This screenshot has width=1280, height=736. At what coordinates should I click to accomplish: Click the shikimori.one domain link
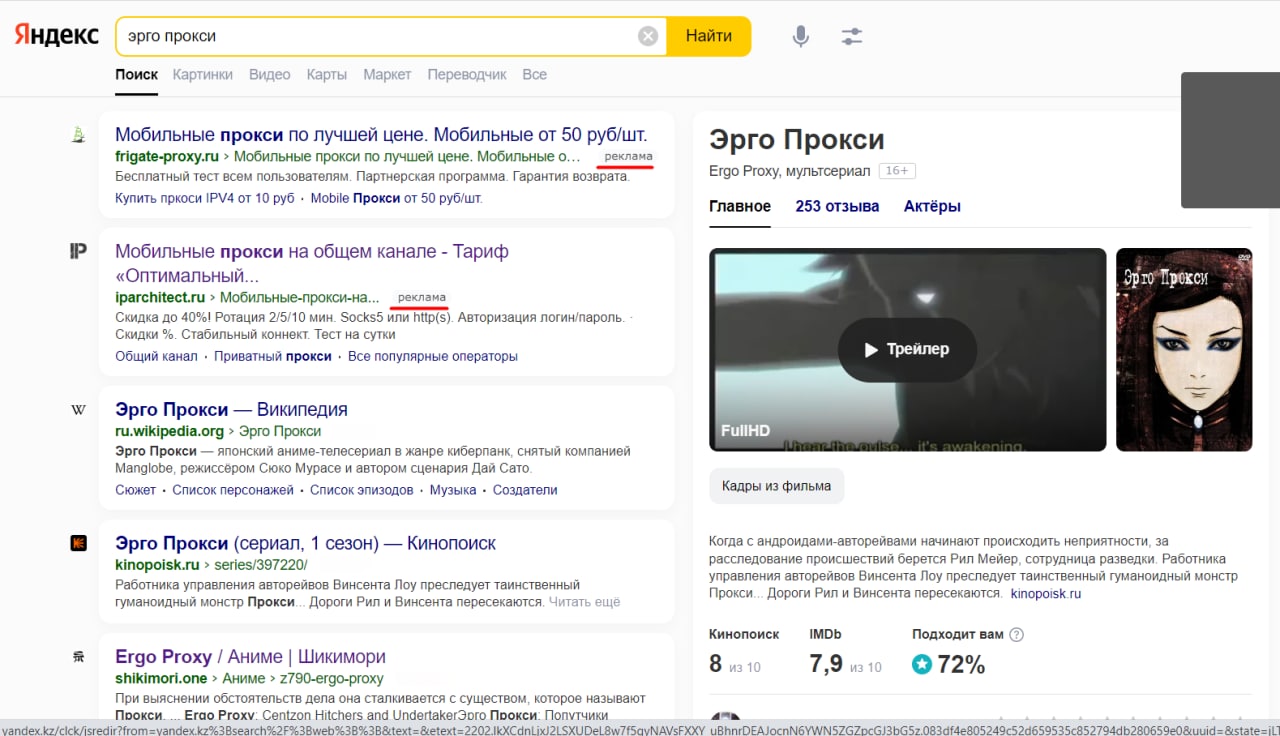161,678
